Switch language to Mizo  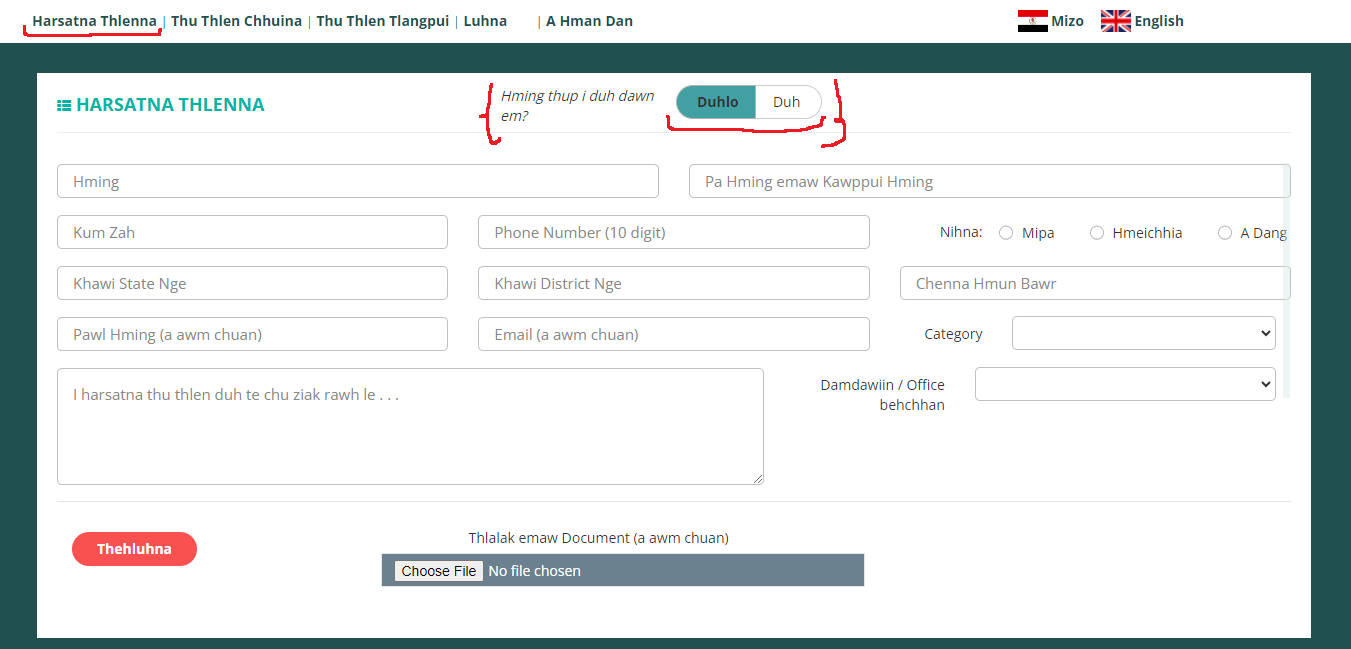point(1067,21)
